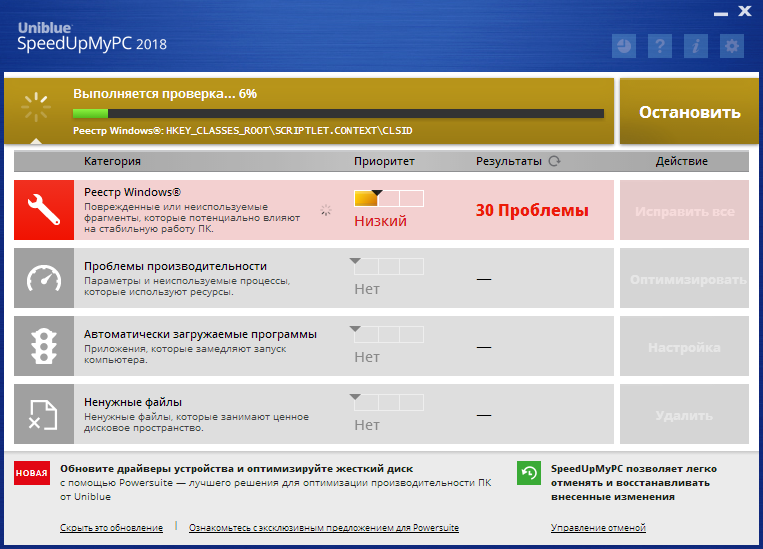Click the junk files document icon
Screen dimensions: 763x549
point(44,414)
